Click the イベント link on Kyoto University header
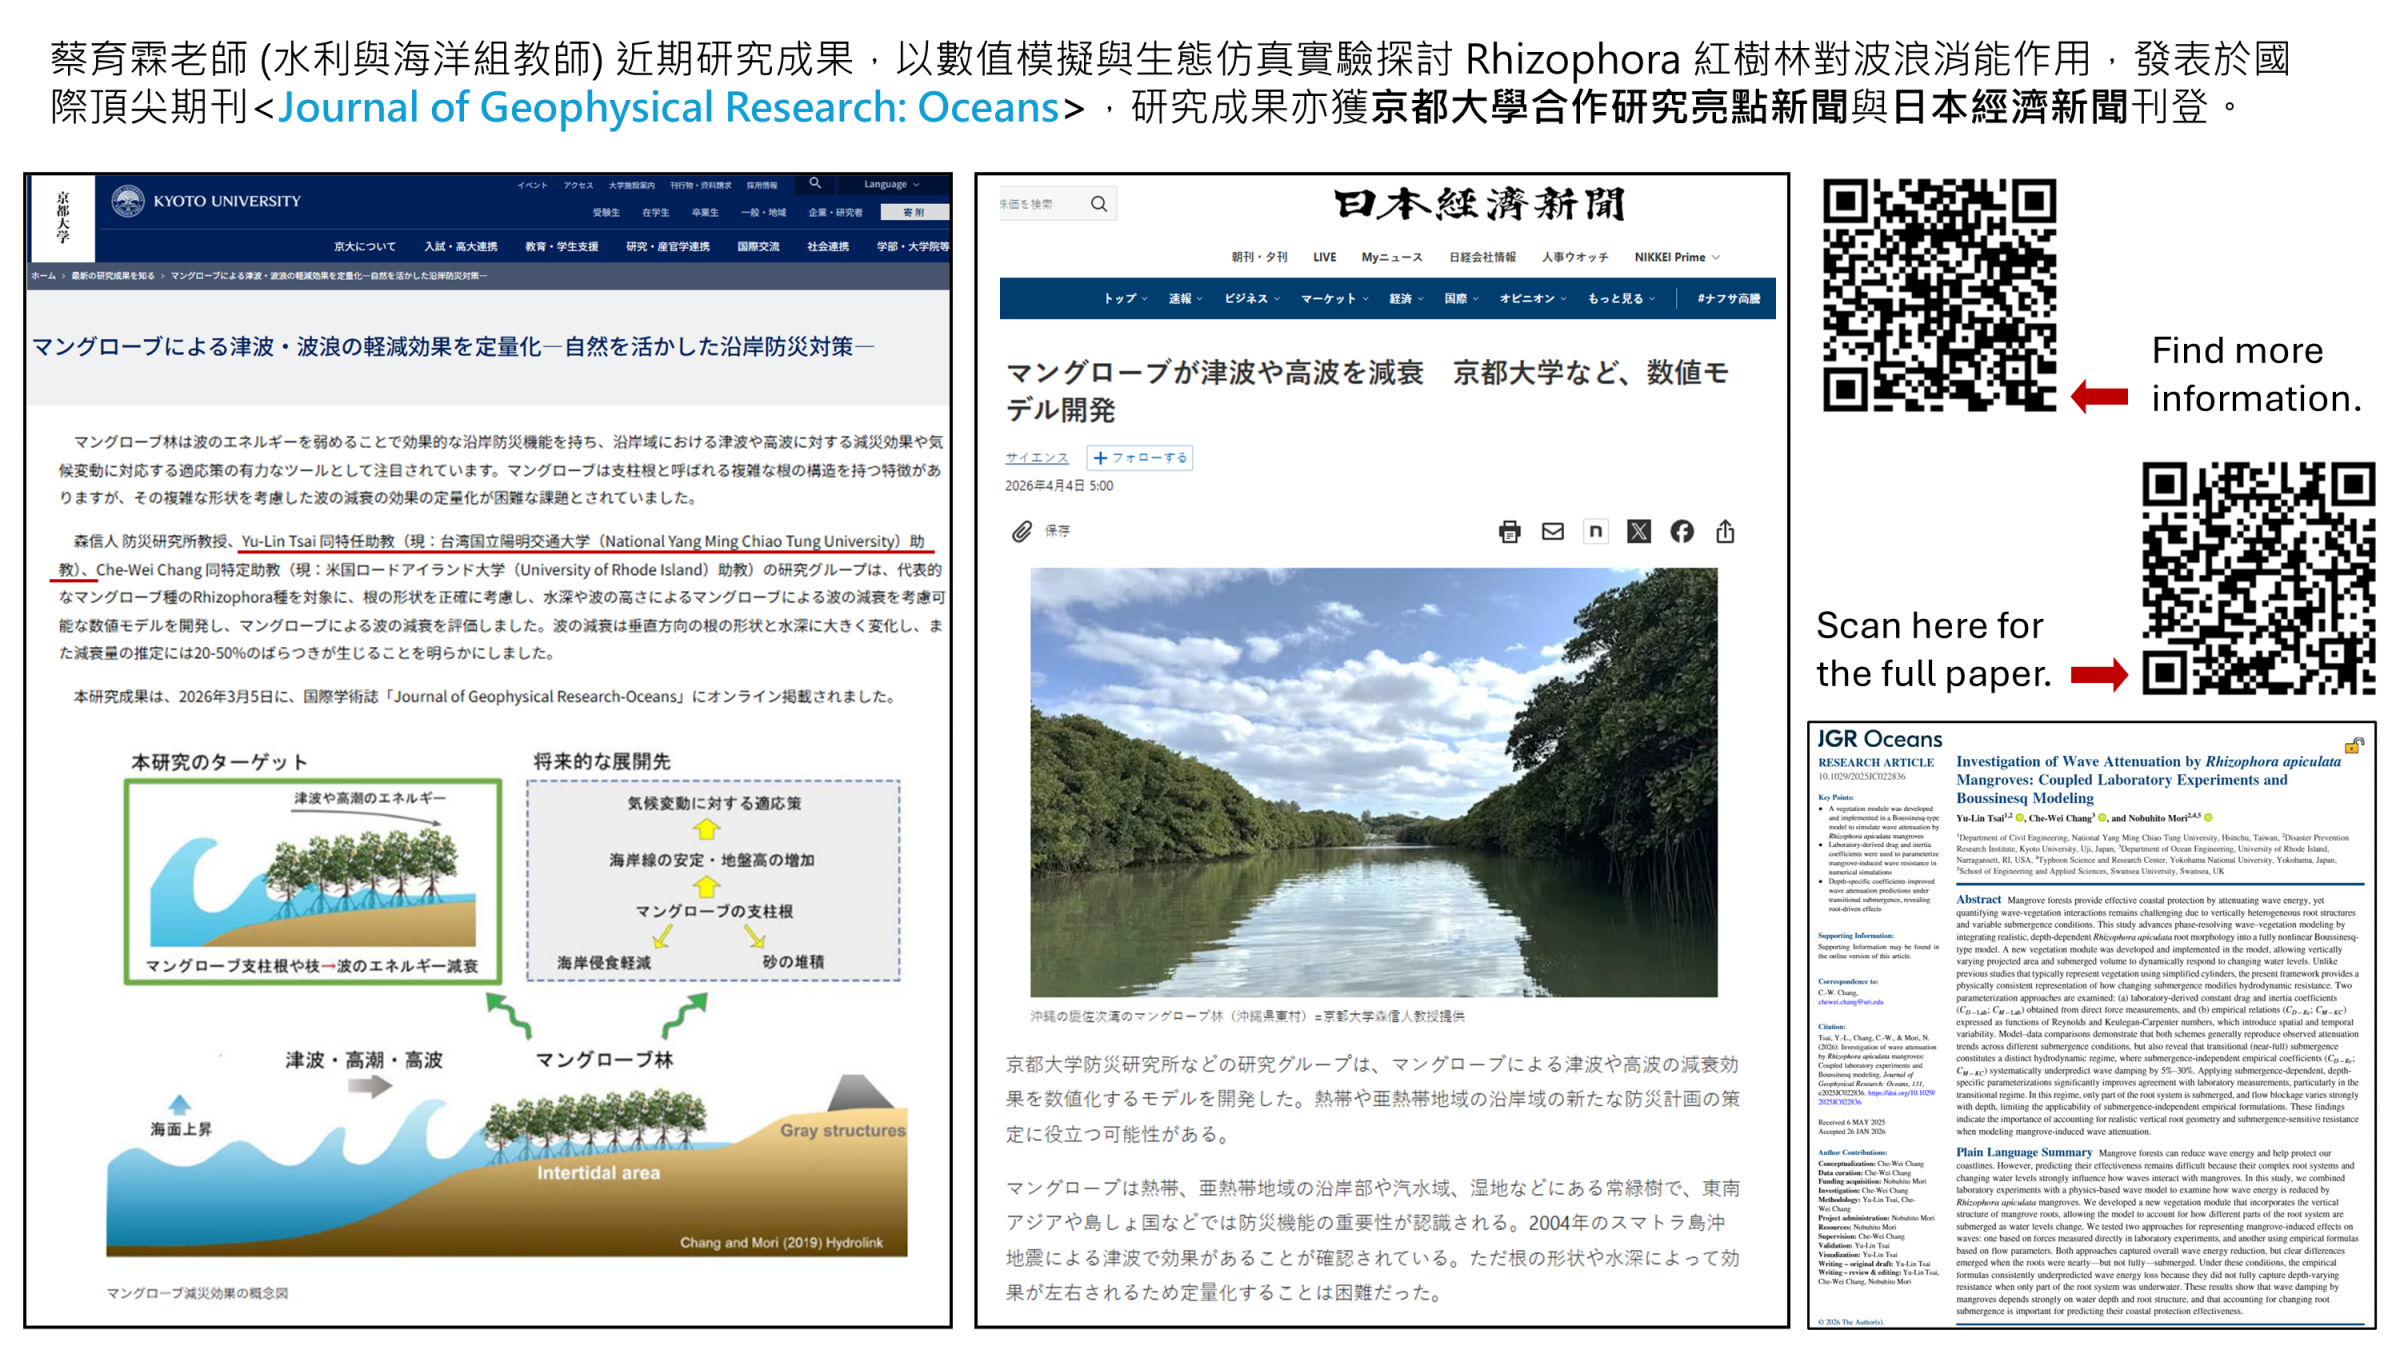Viewport: 2400px width, 1350px height. pyautogui.click(x=532, y=185)
